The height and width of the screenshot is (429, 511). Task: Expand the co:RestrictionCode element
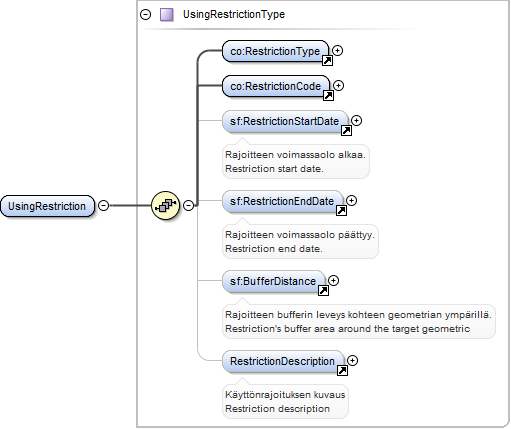click(338, 86)
